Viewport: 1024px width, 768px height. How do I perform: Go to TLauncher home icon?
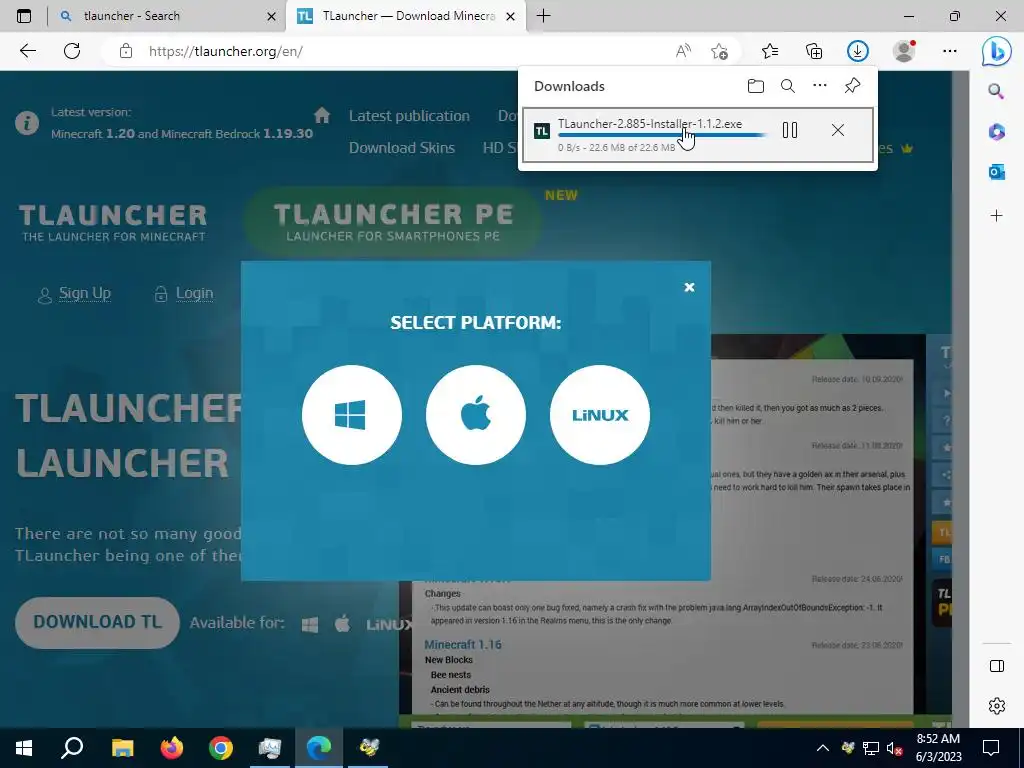pos(322,116)
